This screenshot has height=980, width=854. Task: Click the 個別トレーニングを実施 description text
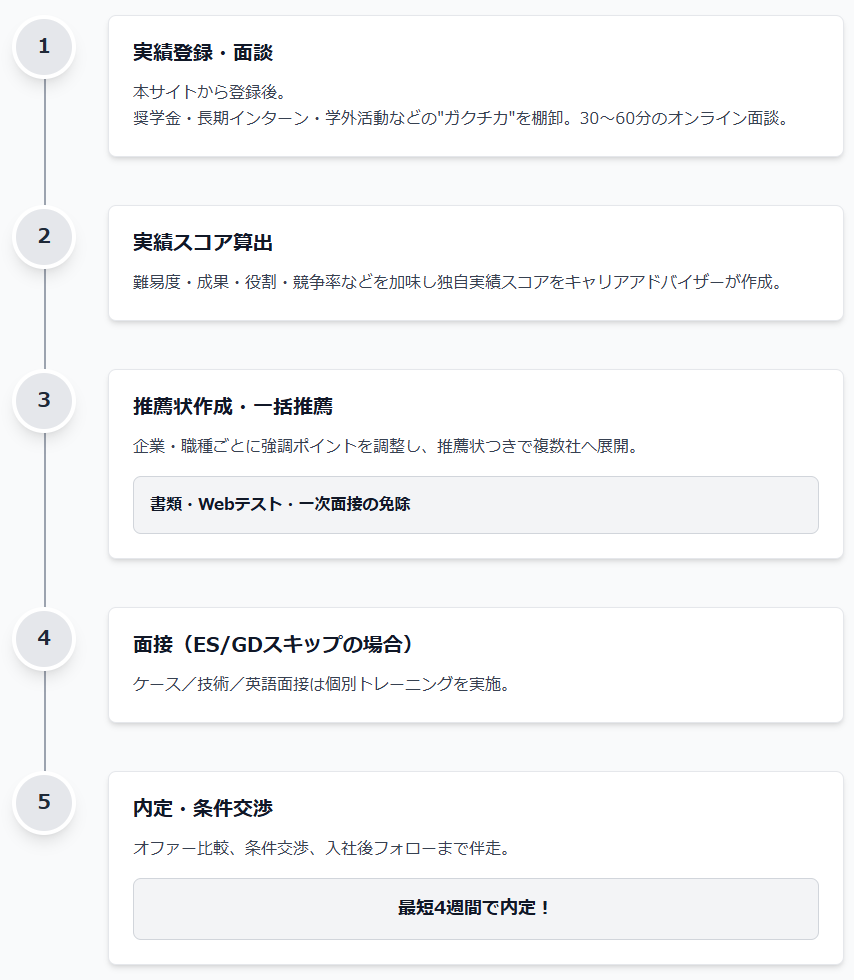pyautogui.click(x=321, y=685)
